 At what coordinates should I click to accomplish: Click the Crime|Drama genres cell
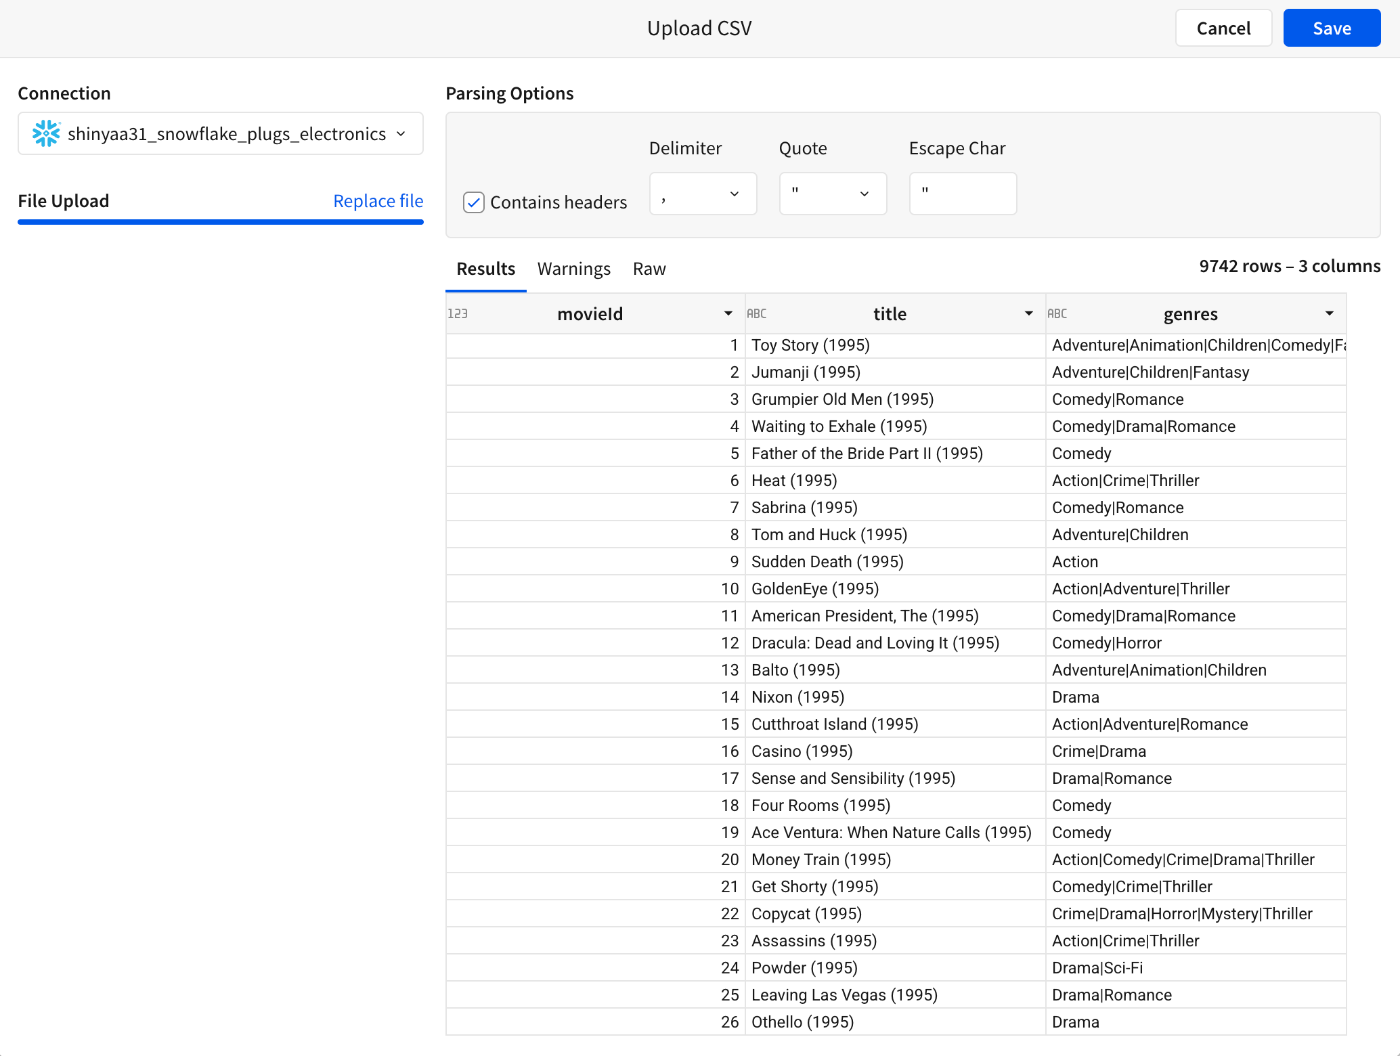pos(1196,751)
